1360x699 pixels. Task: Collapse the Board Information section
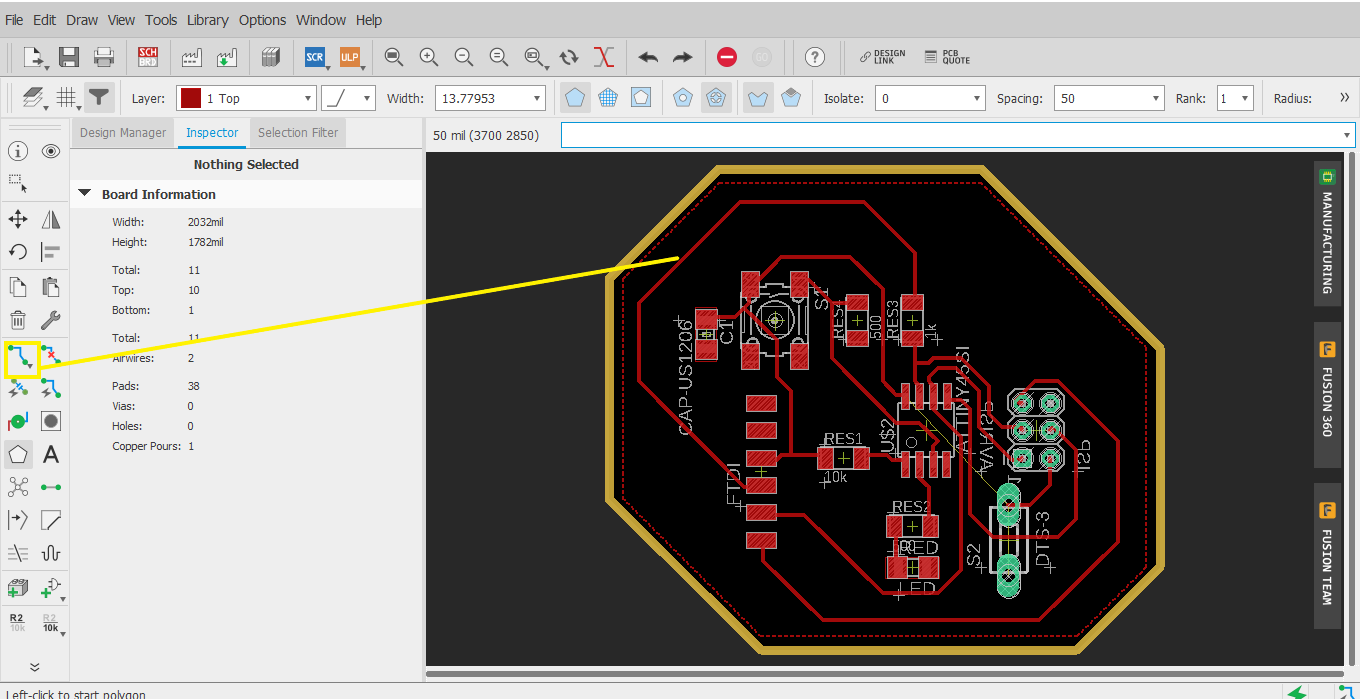coord(85,194)
